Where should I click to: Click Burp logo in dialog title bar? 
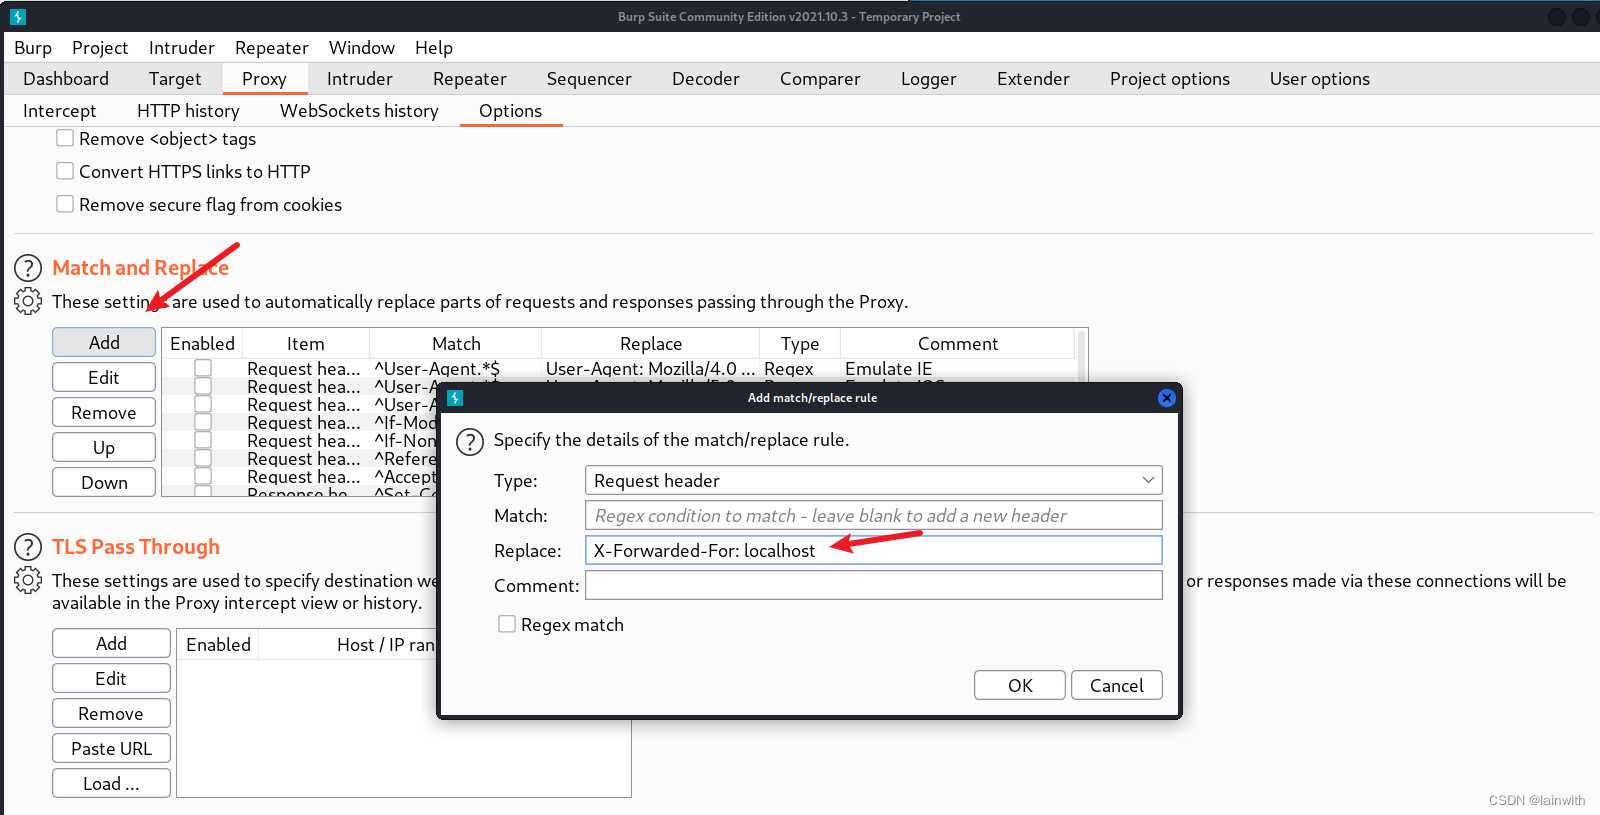(455, 398)
